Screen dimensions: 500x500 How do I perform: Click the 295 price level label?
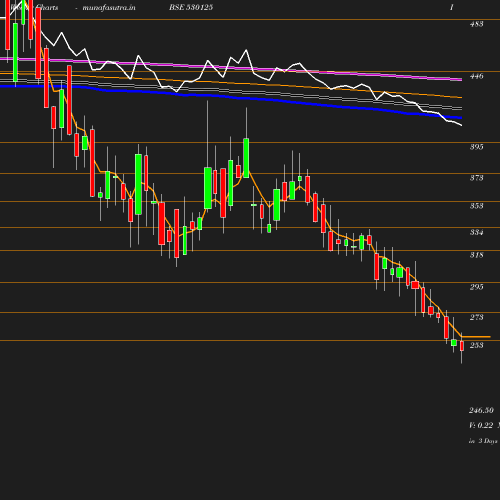click(x=476, y=287)
